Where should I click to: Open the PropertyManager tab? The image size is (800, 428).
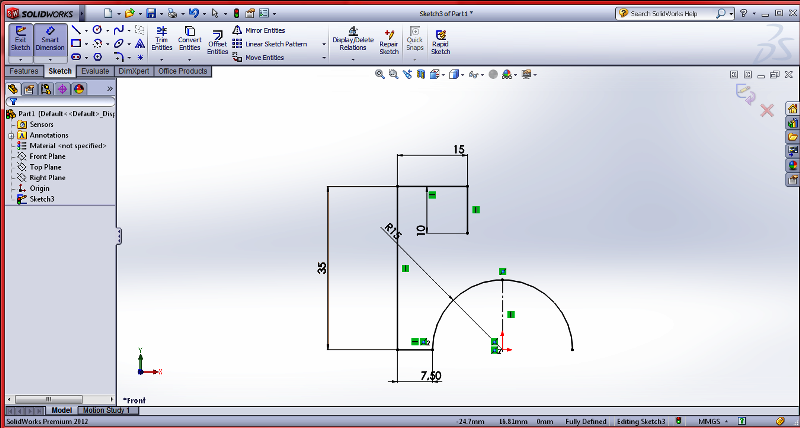(x=30, y=89)
